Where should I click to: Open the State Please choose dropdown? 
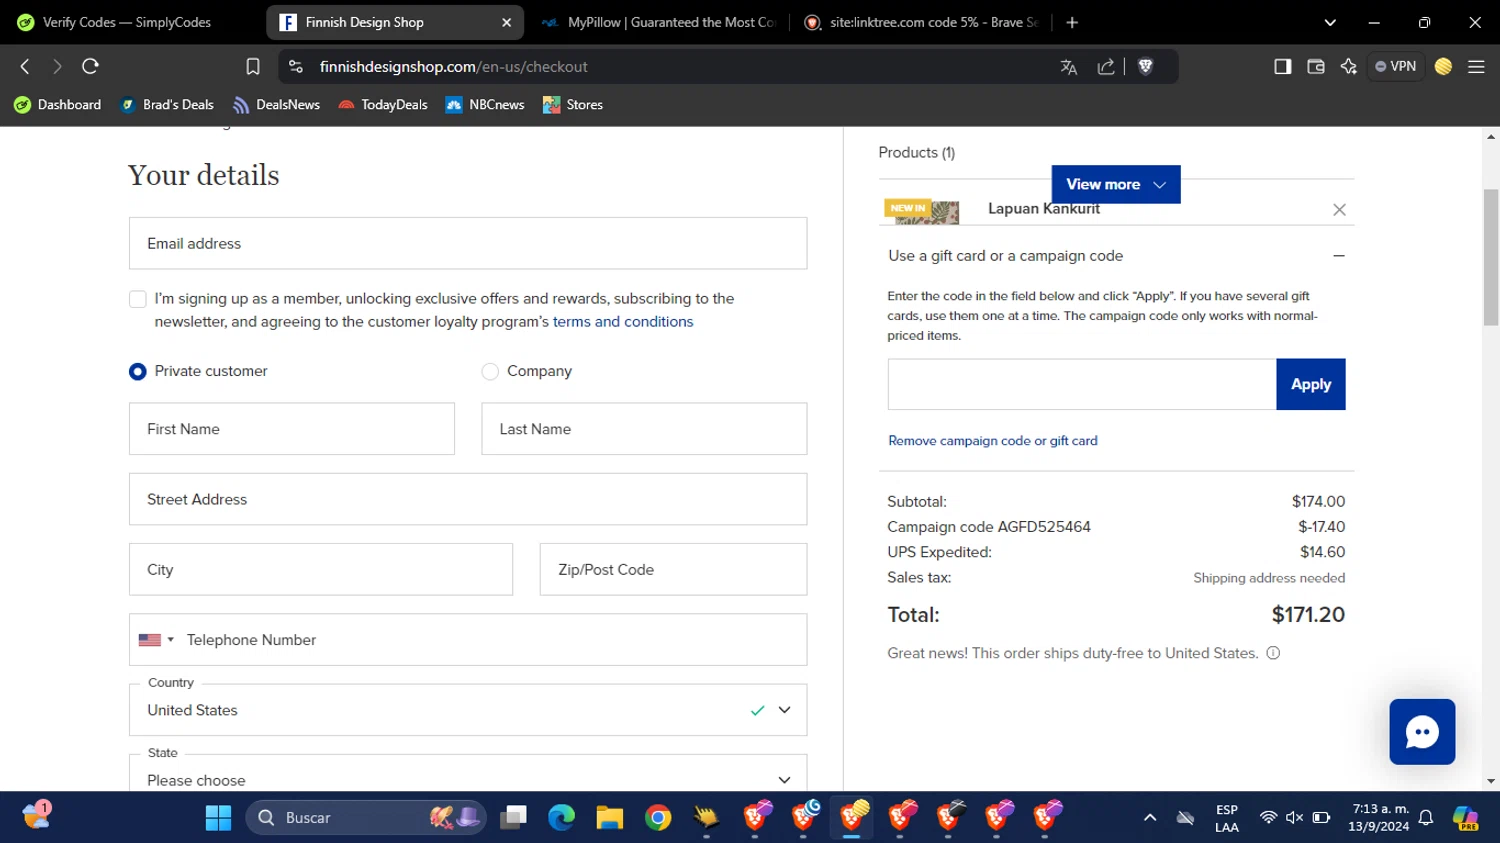[468, 775]
